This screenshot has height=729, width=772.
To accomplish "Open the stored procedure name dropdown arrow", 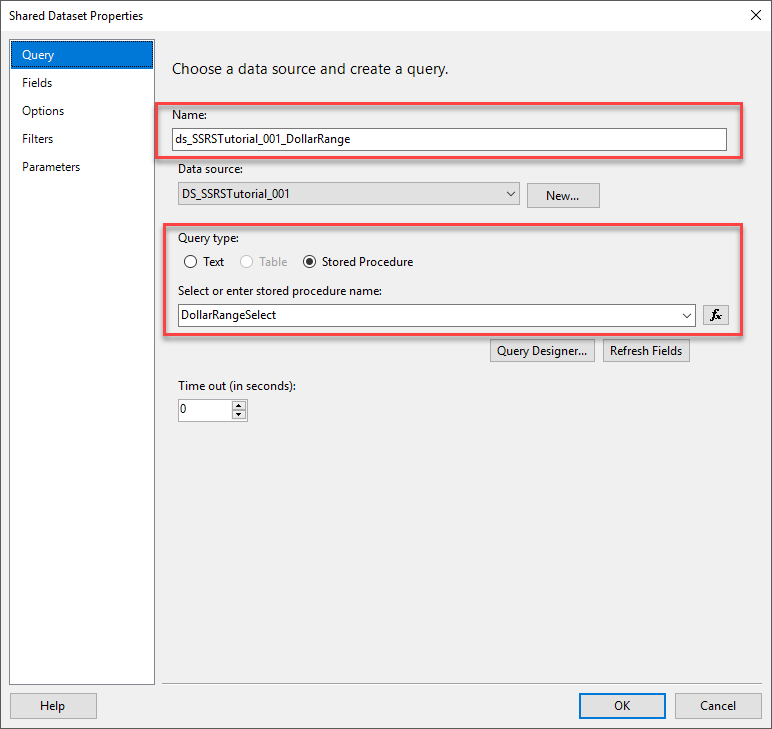I will [687, 315].
